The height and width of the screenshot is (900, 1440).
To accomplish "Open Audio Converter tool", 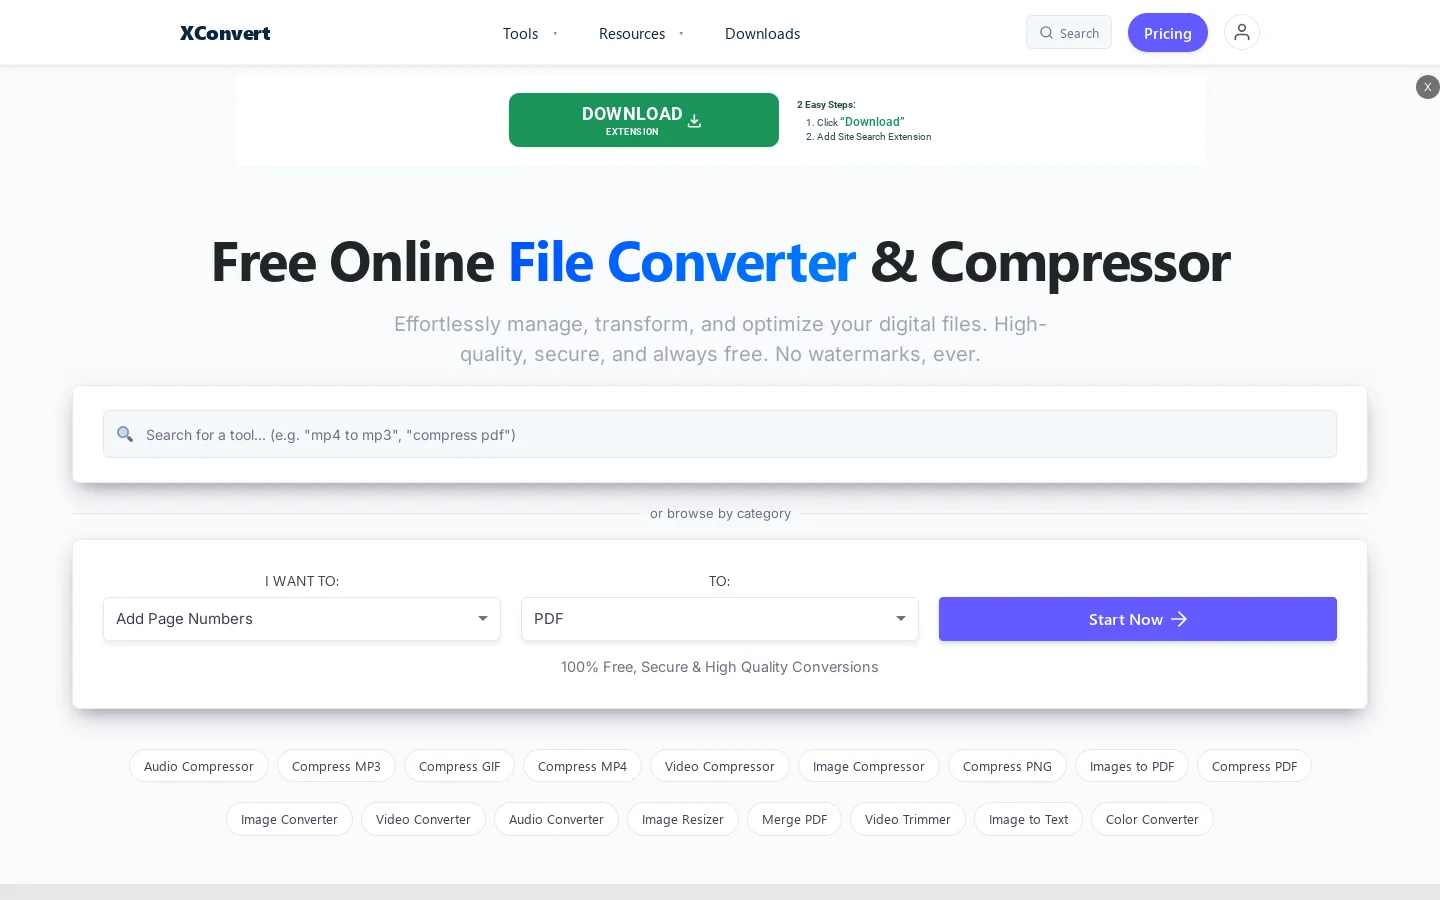I will [556, 819].
